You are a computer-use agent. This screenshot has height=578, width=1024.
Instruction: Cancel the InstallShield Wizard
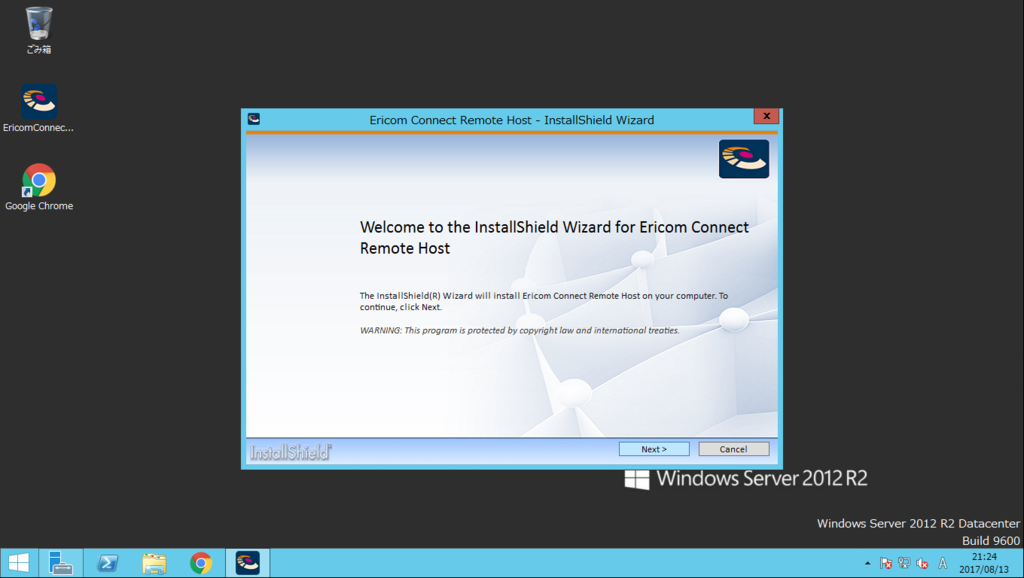[733, 449]
